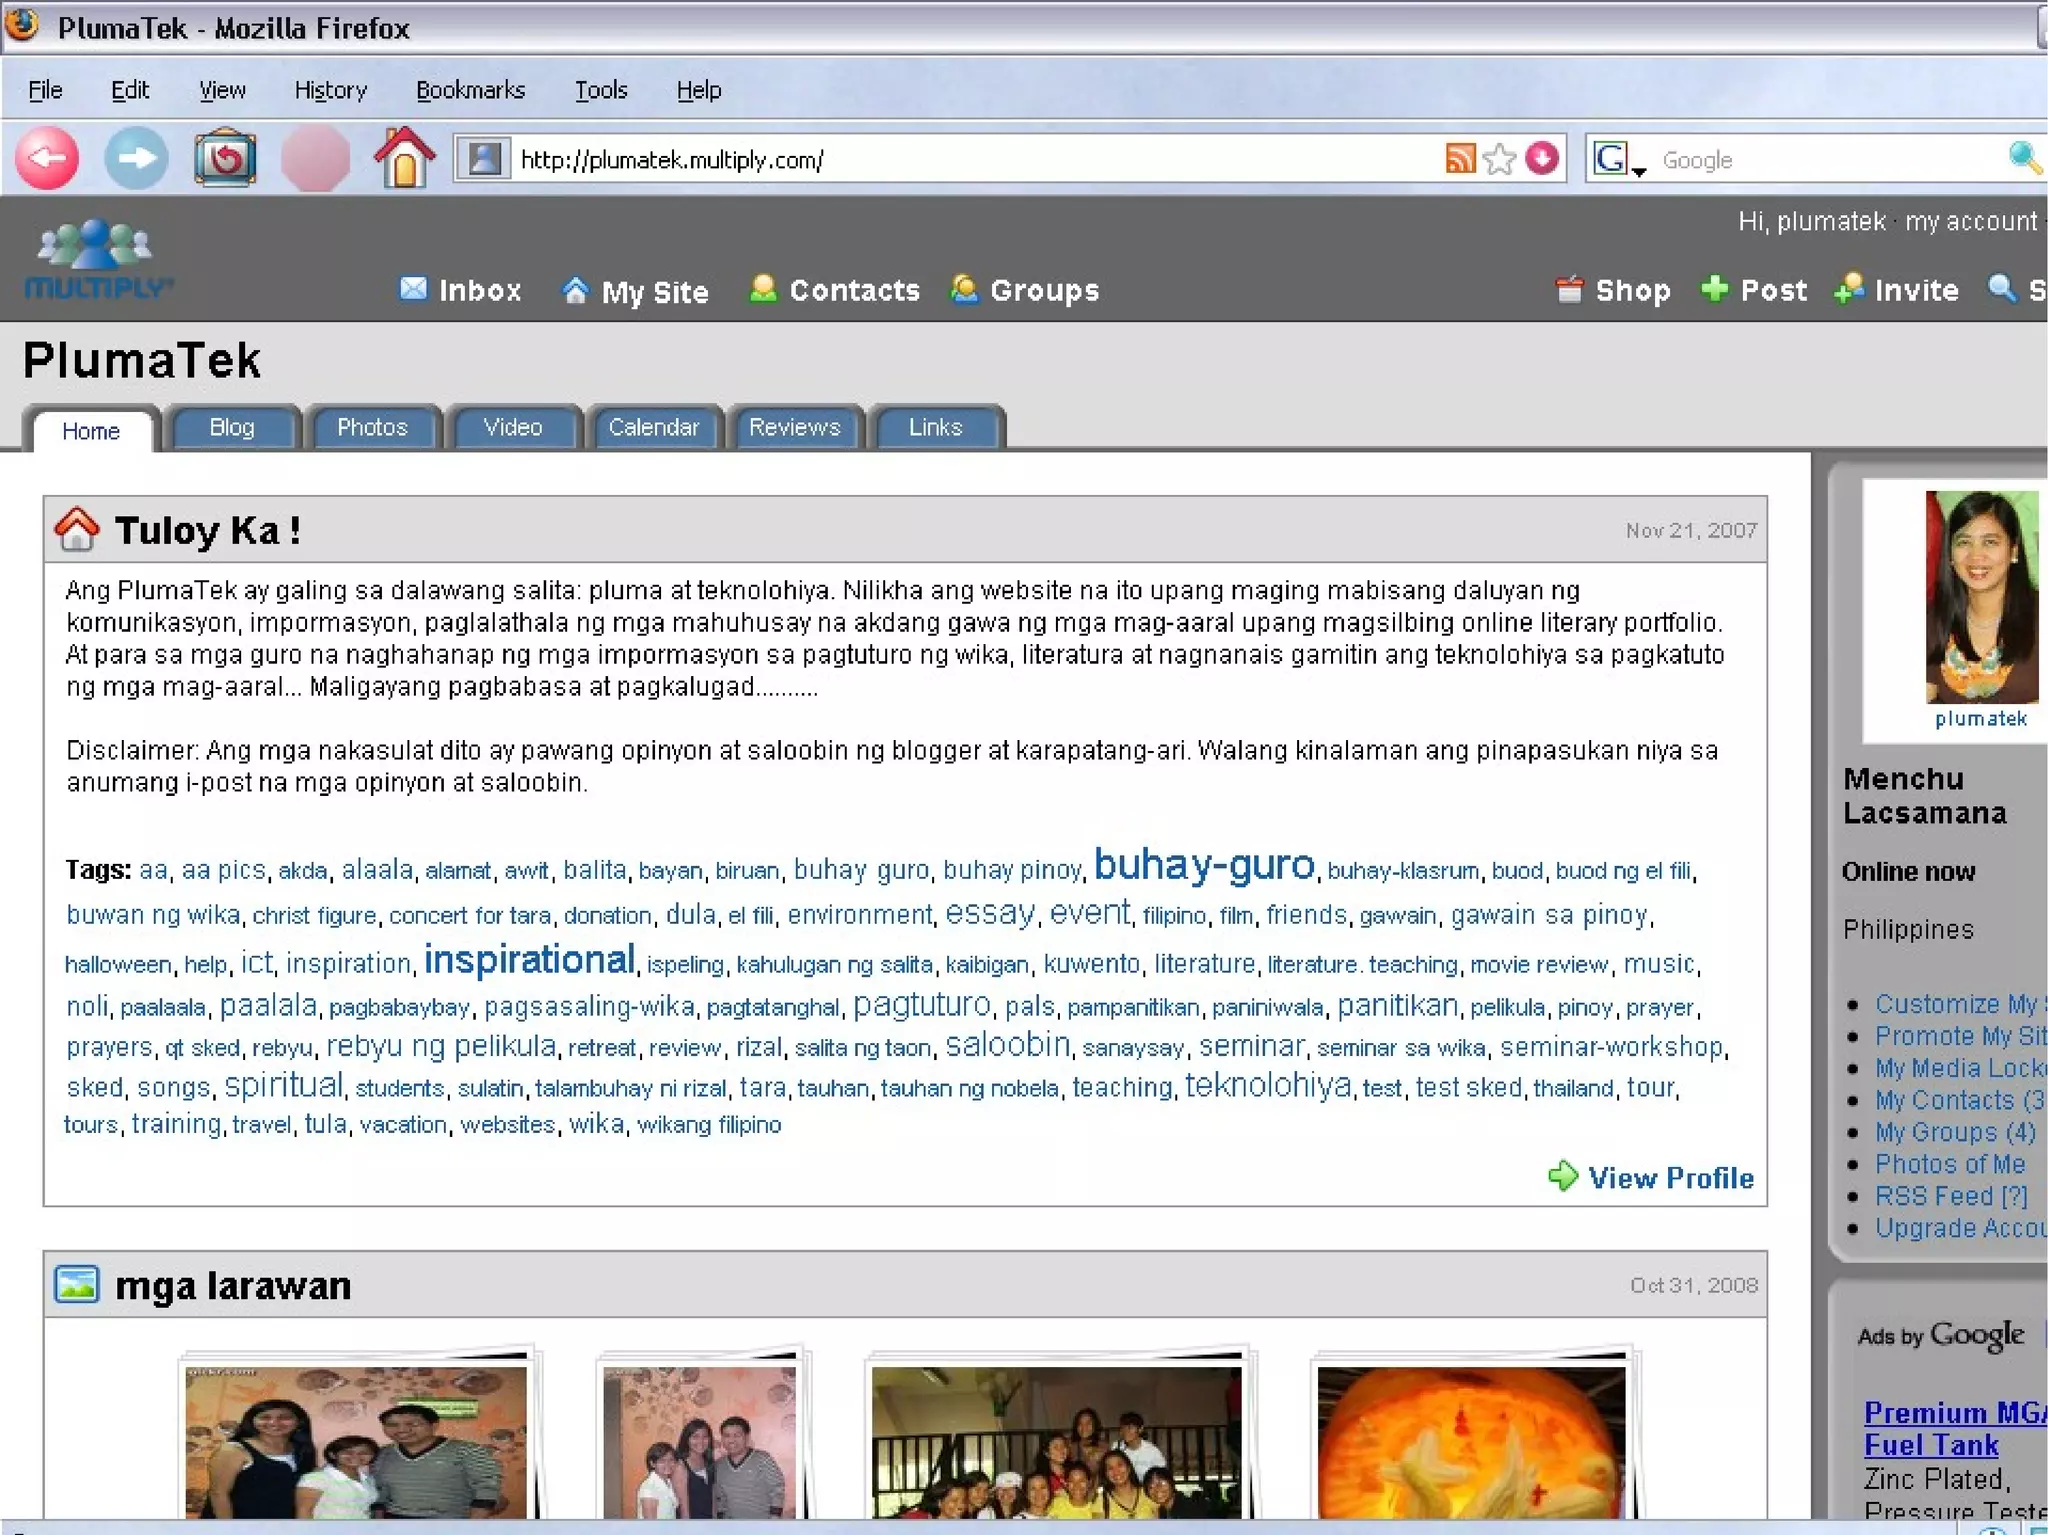This screenshot has width=2048, height=1535.
Task: Open the Bookmarks menu
Action: pos(470,90)
